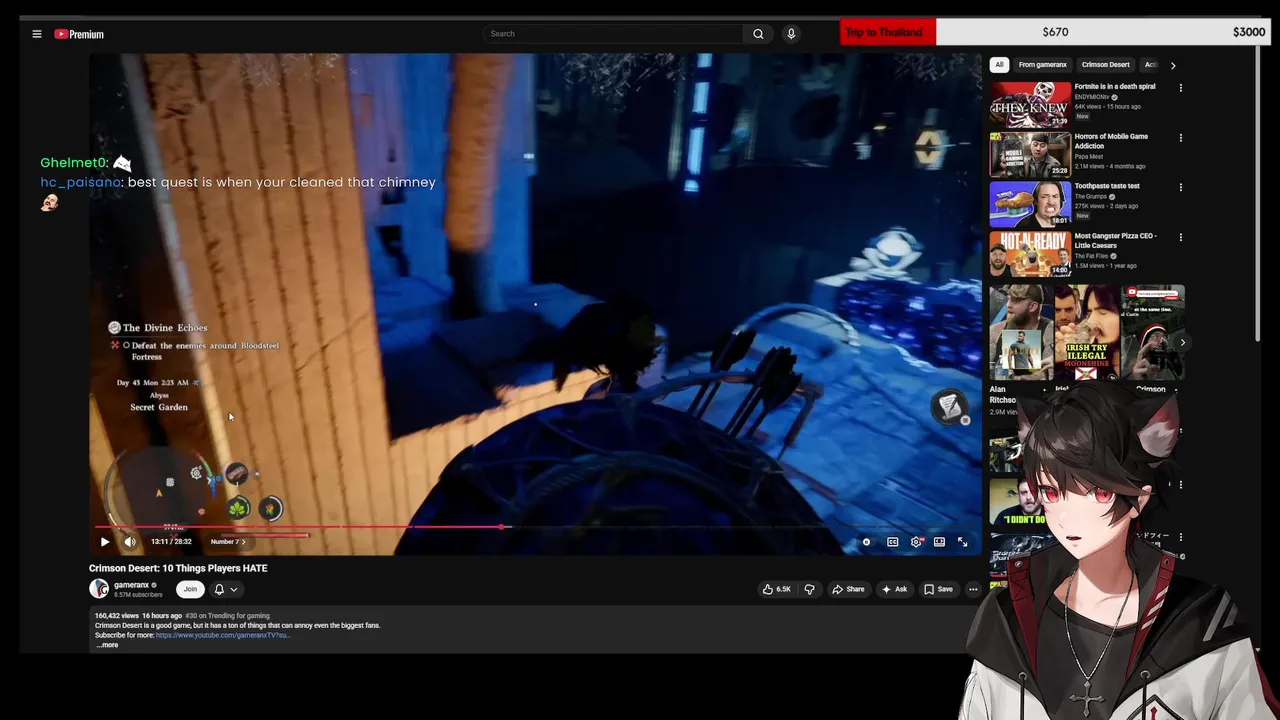Open 'Fortnite is in a death spiral' thumbnail
1280x720 pixels.
coord(1030,104)
